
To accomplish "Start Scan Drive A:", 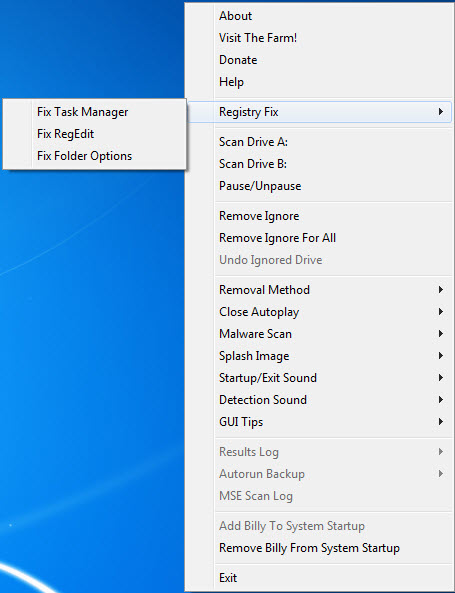I will pos(320,142).
